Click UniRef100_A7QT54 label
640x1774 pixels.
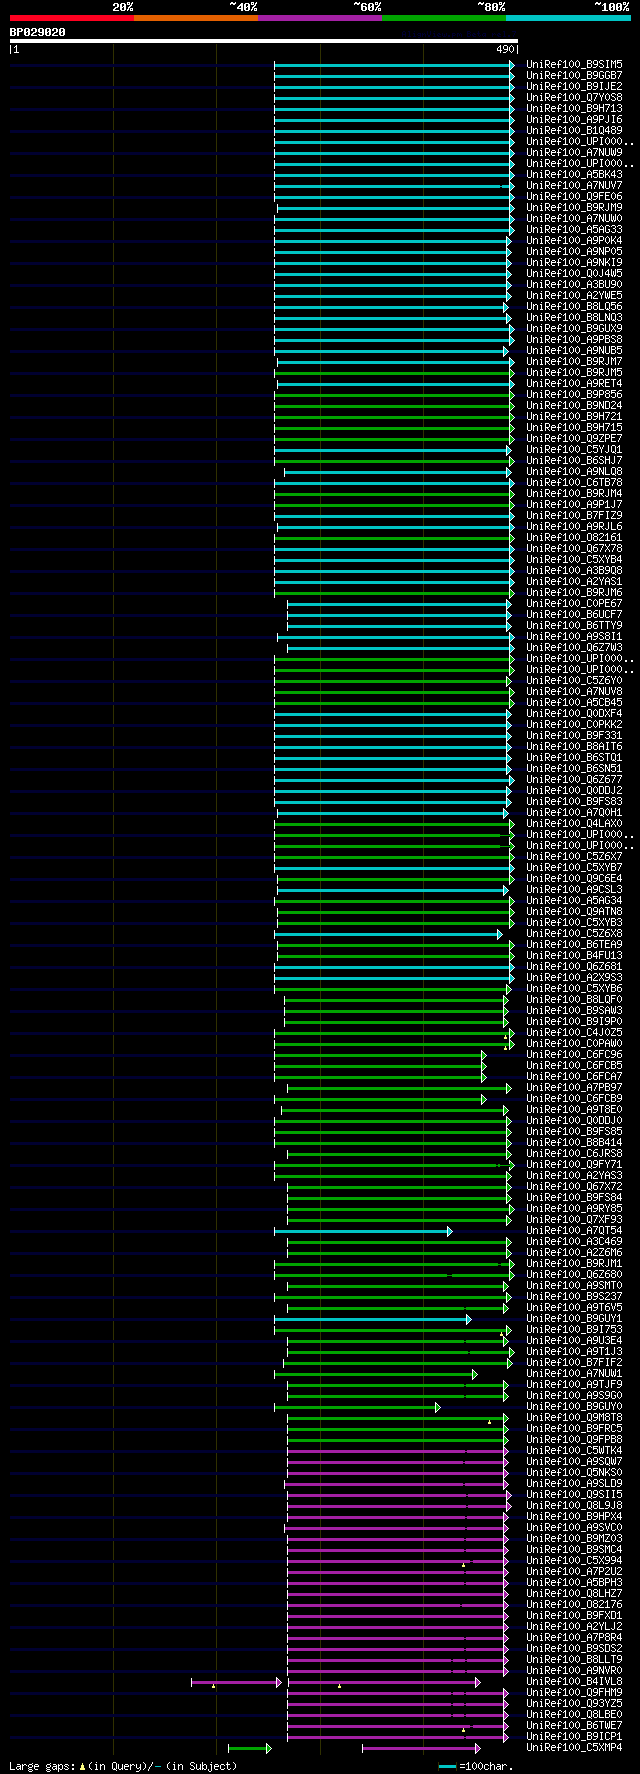pyautogui.click(x=574, y=1231)
